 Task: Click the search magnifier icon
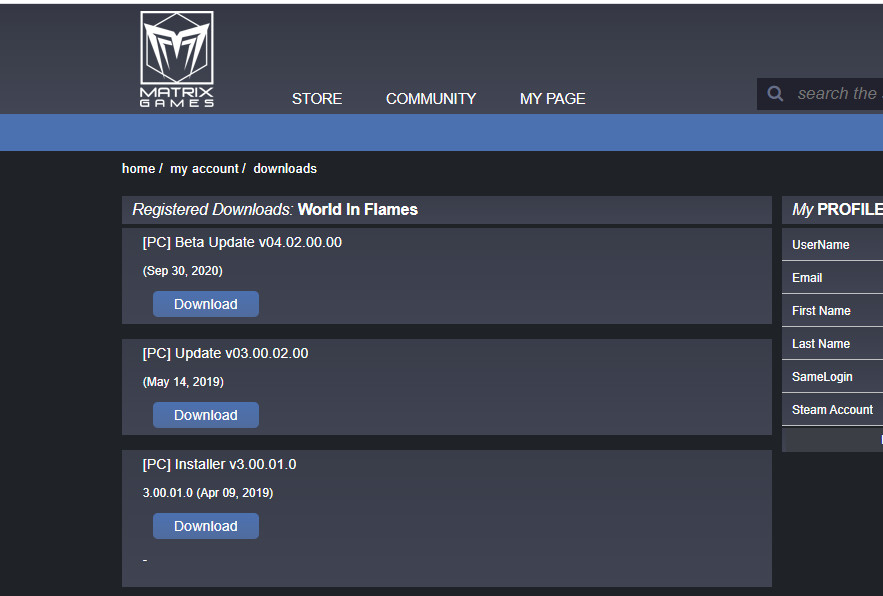[775, 94]
